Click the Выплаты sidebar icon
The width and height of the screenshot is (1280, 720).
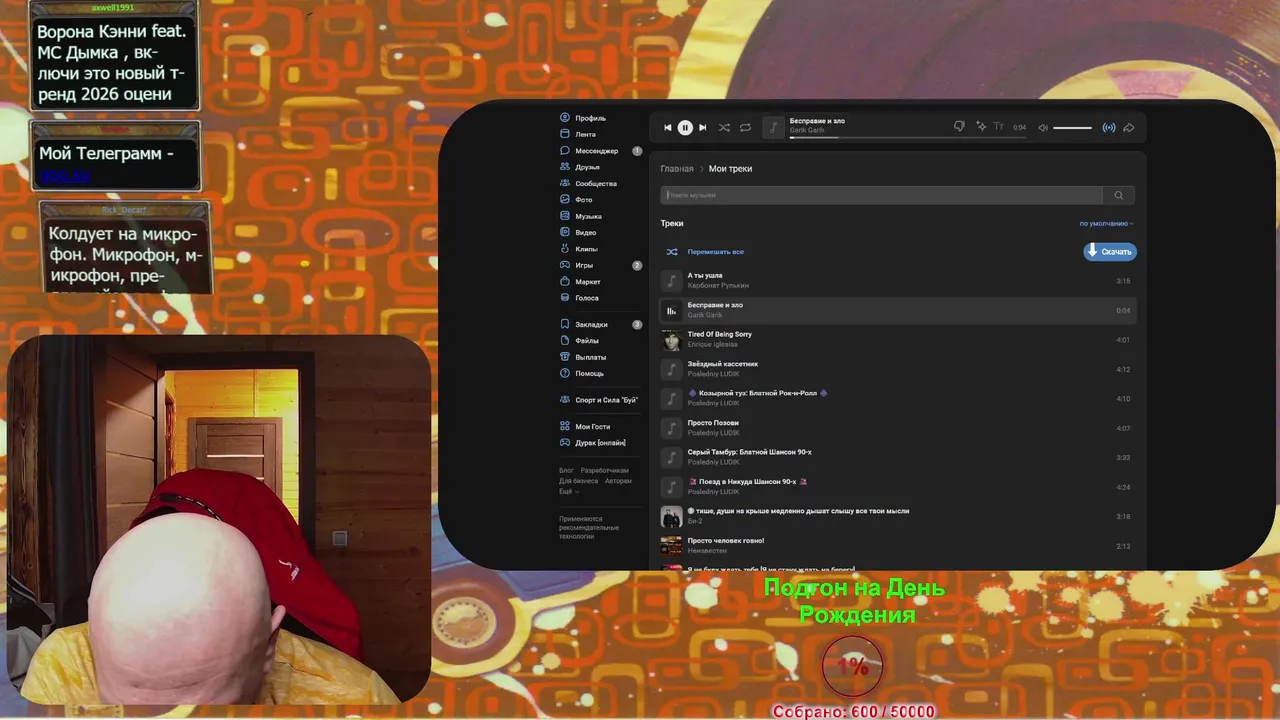pyautogui.click(x=565, y=357)
